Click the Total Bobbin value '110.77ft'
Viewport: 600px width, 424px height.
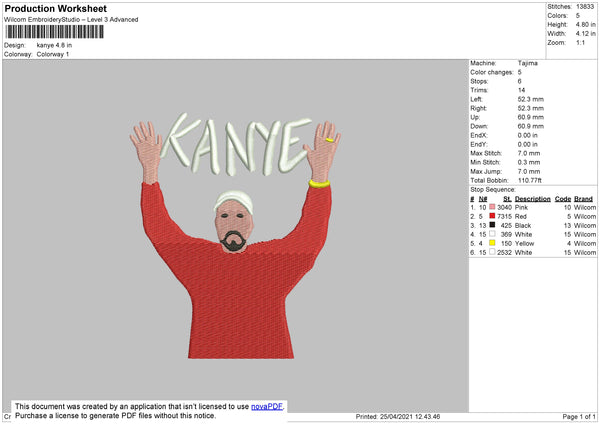click(x=530, y=180)
